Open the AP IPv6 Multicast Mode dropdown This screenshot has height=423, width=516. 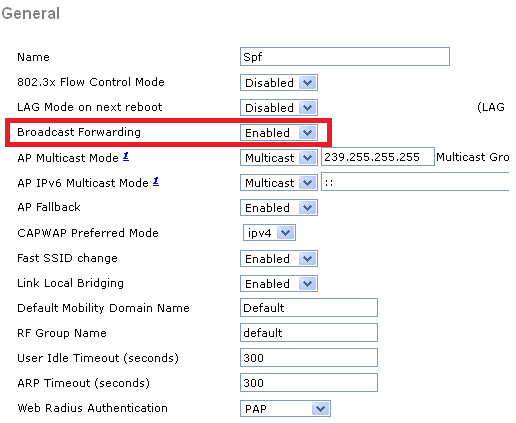(x=279, y=183)
